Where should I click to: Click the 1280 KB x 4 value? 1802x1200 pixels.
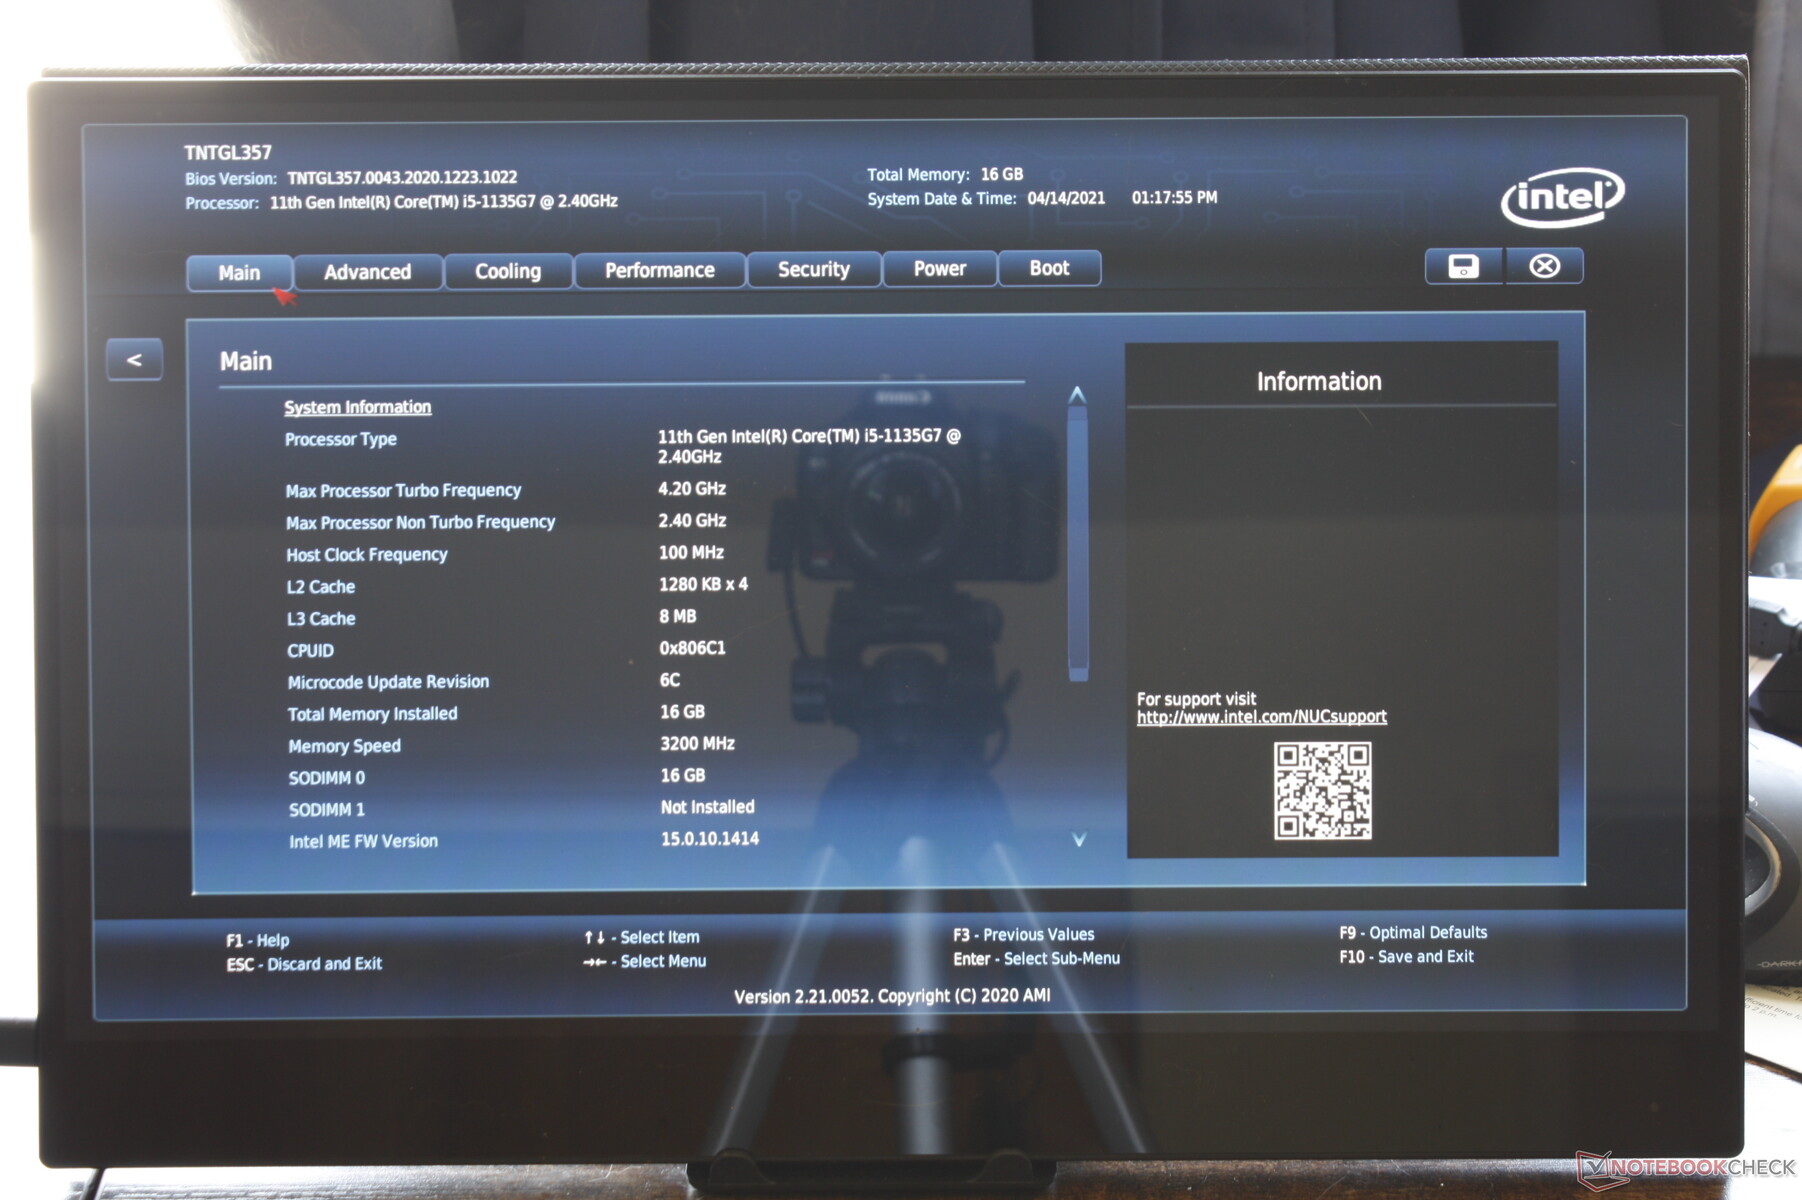703,585
